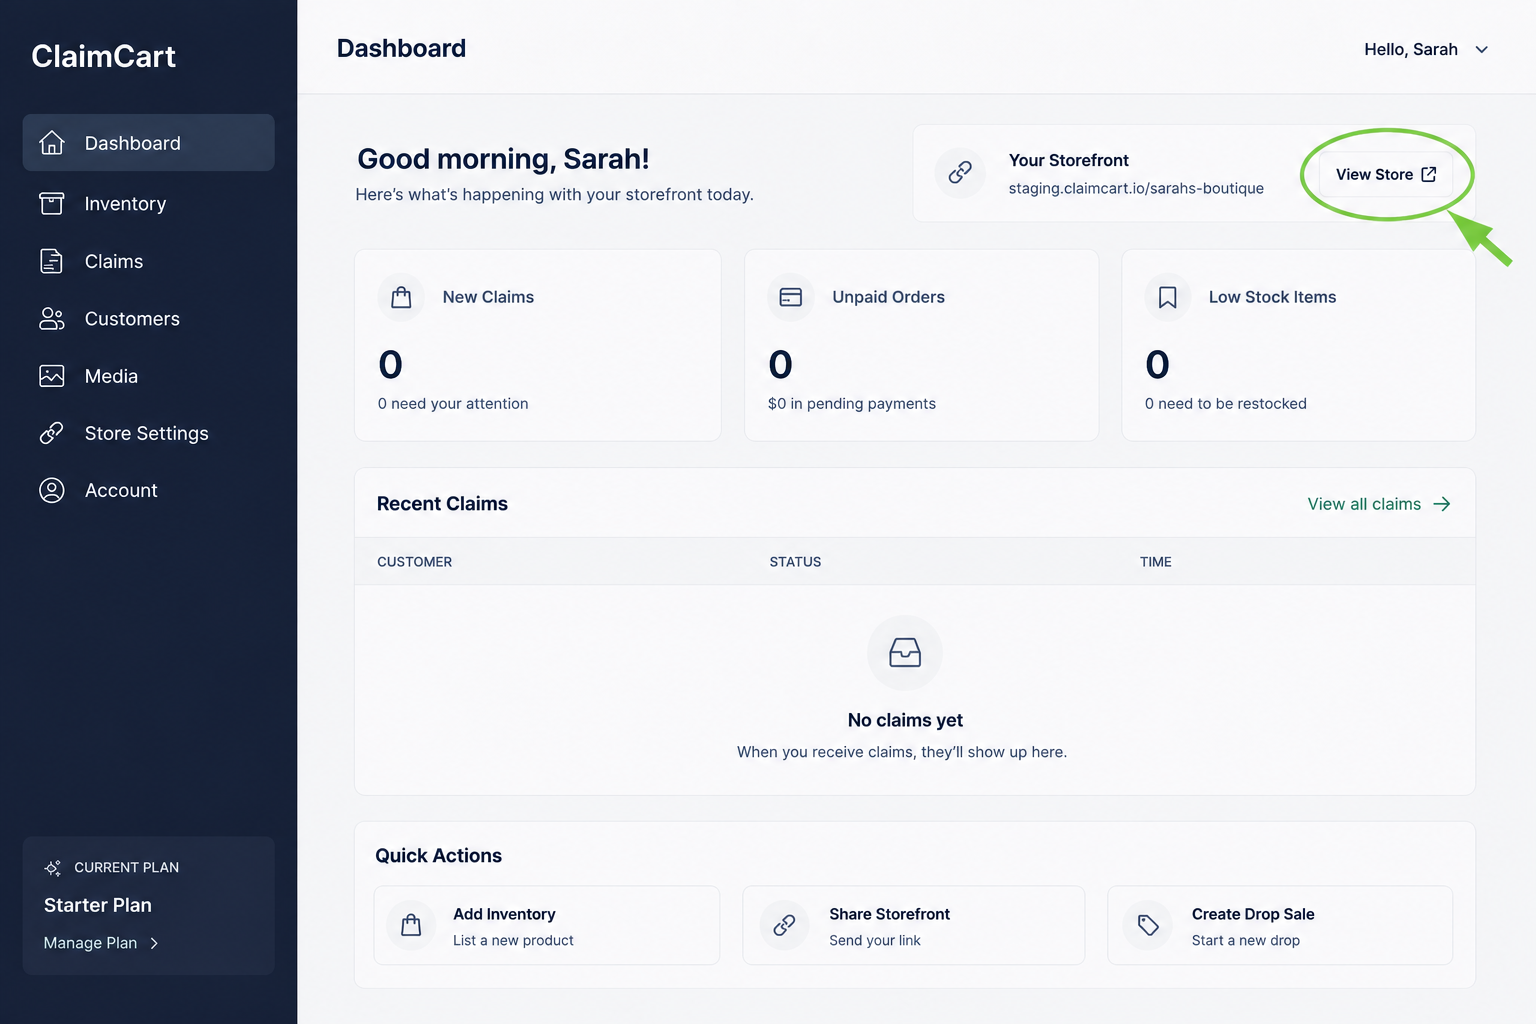Screen dimensions: 1536x1024
Task: Click the '0 need your attention' text
Action: tap(453, 403)
